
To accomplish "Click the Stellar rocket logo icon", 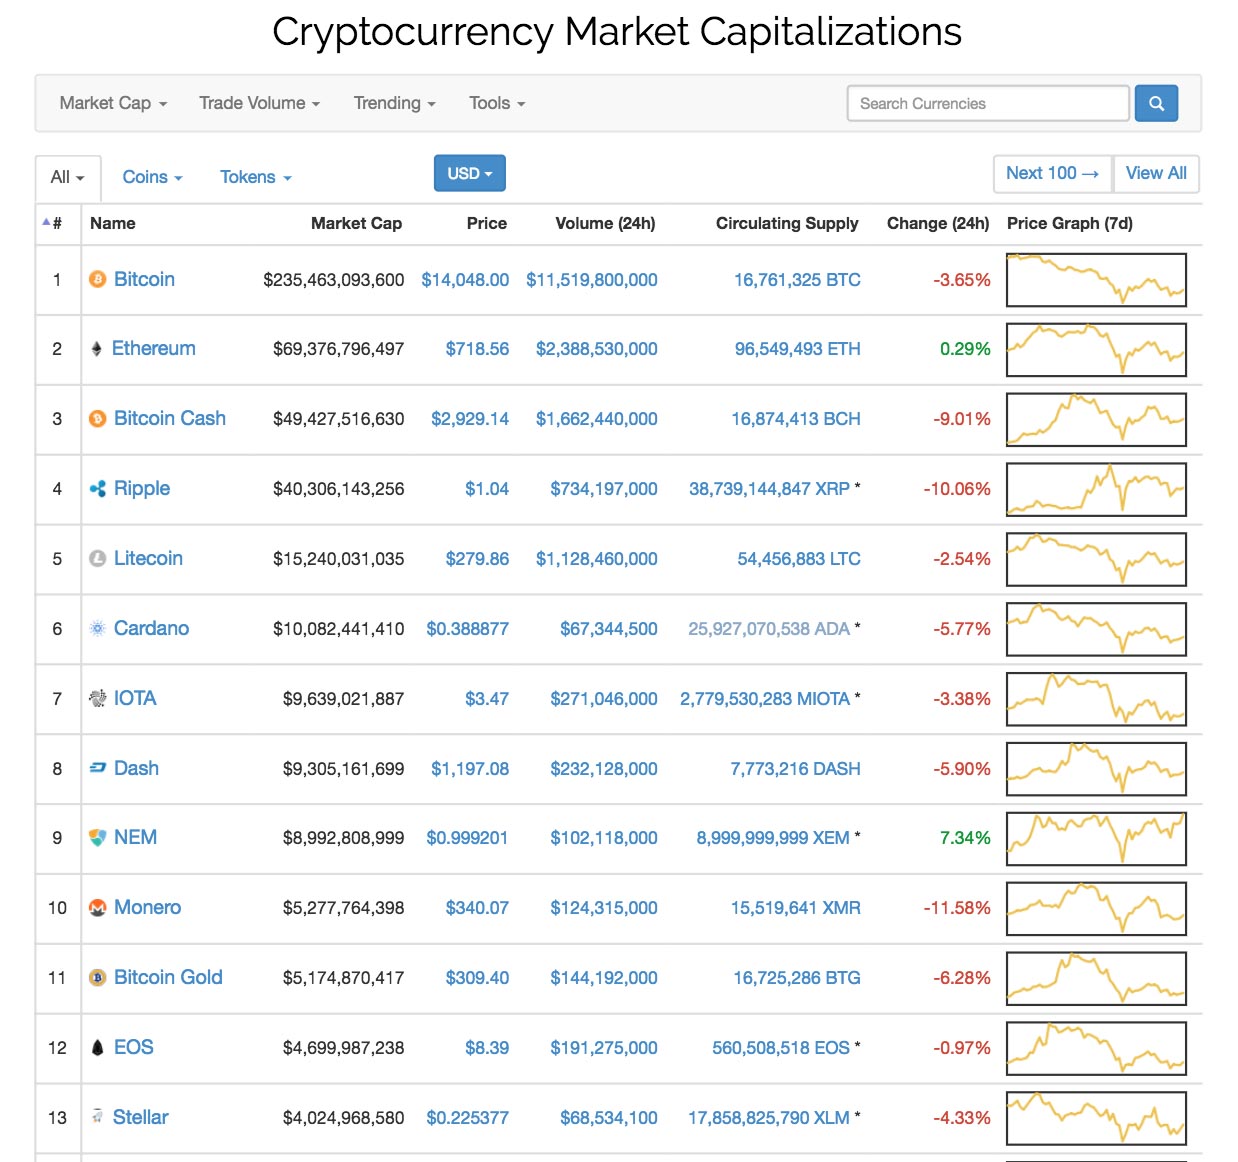I will (97, 1117).
